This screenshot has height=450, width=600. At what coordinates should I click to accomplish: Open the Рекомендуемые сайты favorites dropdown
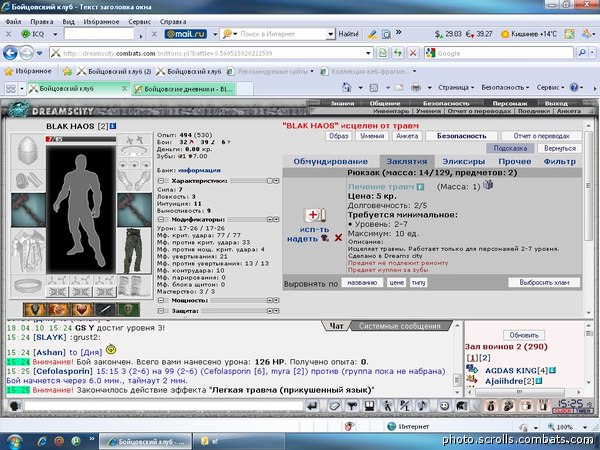click(312, 71)
